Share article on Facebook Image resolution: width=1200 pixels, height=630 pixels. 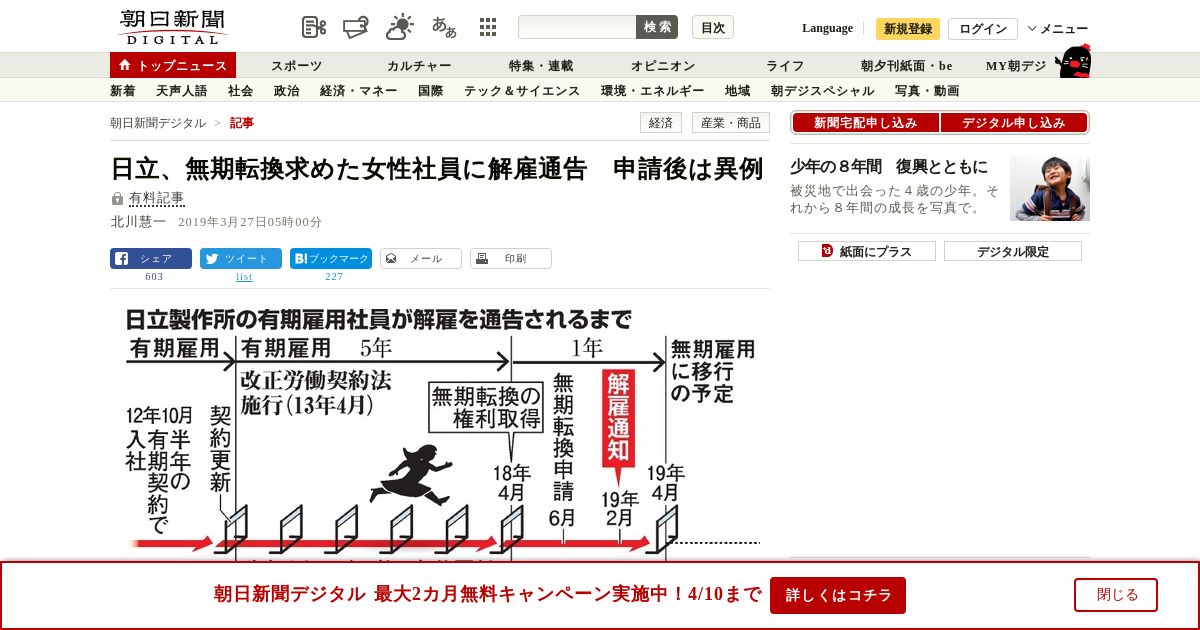(x=151, y=258)
